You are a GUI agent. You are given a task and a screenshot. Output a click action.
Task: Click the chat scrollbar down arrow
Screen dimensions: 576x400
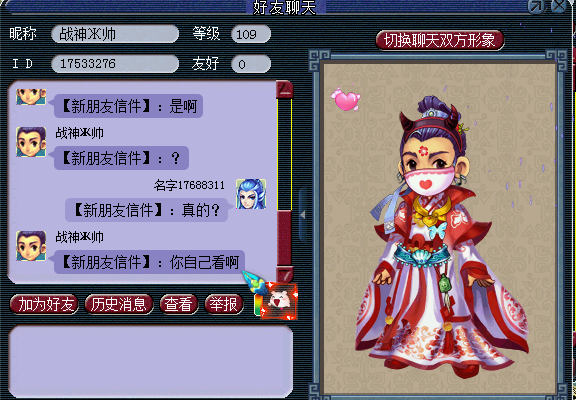(285, 274)
